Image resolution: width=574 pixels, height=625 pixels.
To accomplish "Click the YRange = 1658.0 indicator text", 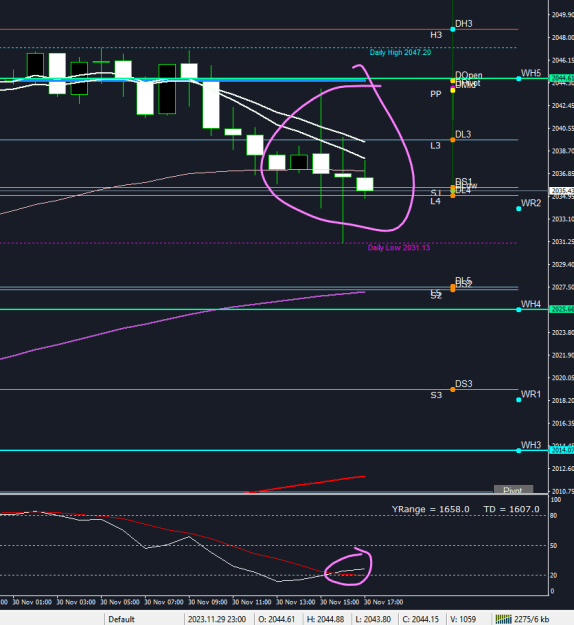I will coord(430,509).
